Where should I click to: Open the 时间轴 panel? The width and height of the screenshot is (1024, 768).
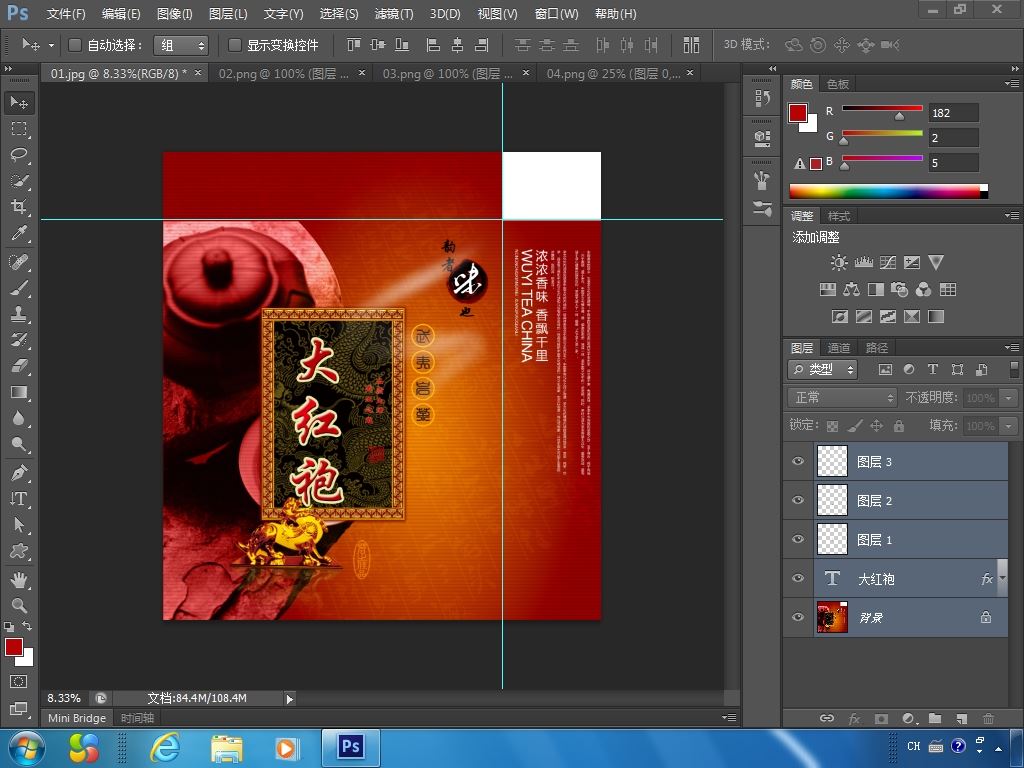tap(137, 718)
